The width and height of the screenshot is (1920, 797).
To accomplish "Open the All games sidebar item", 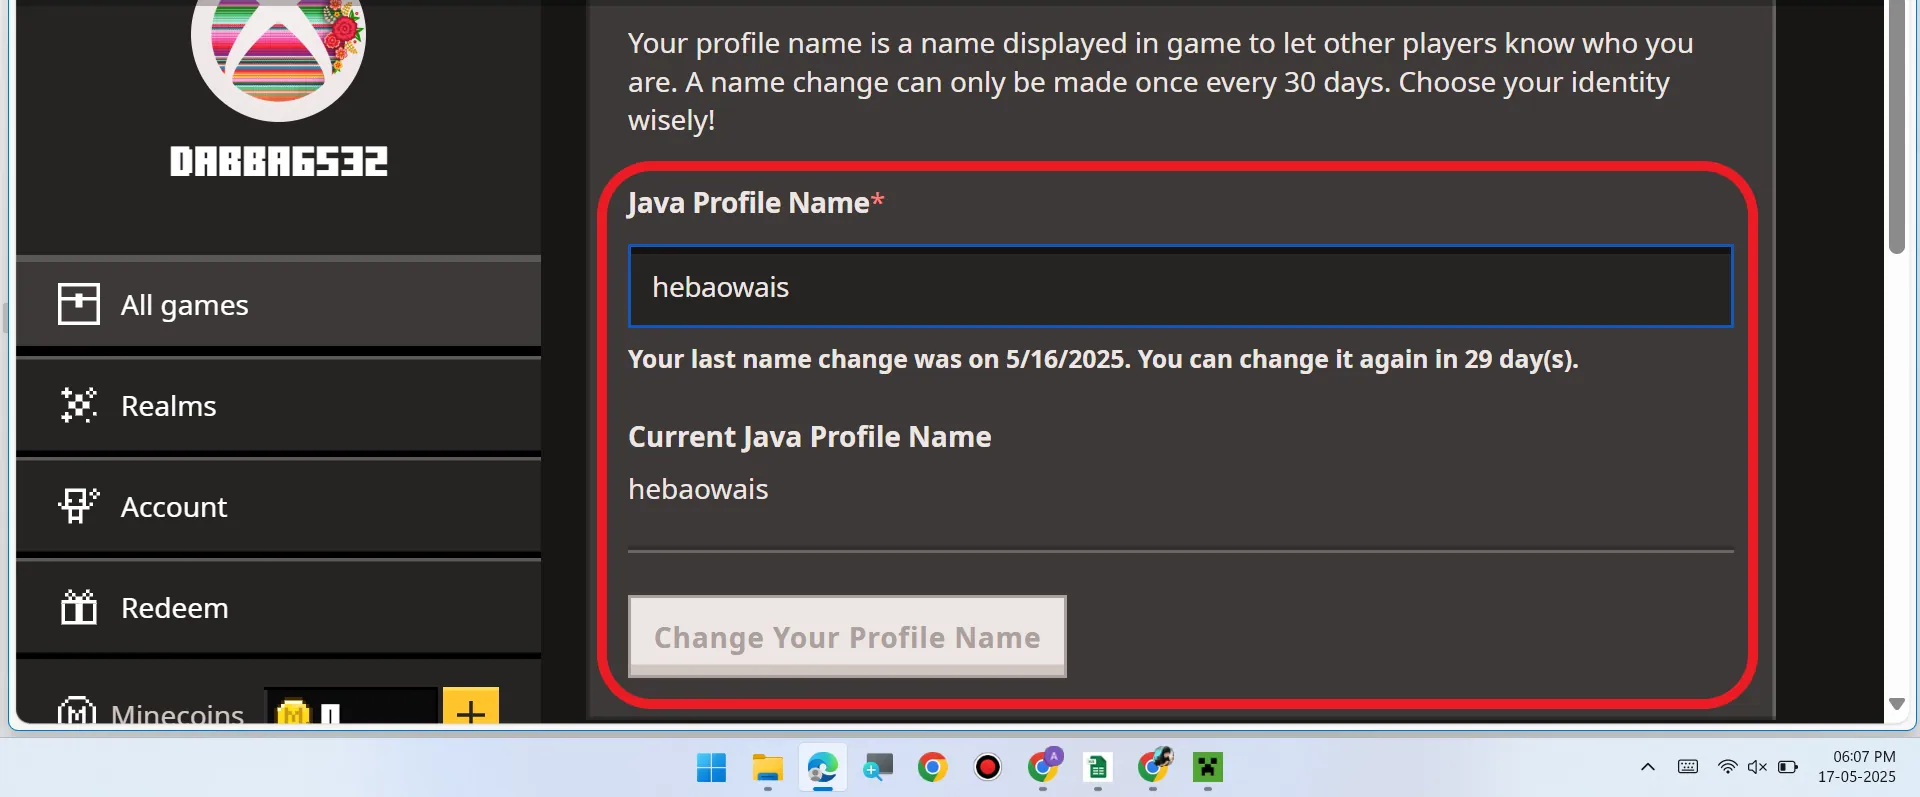I will (x=278, y=304).
